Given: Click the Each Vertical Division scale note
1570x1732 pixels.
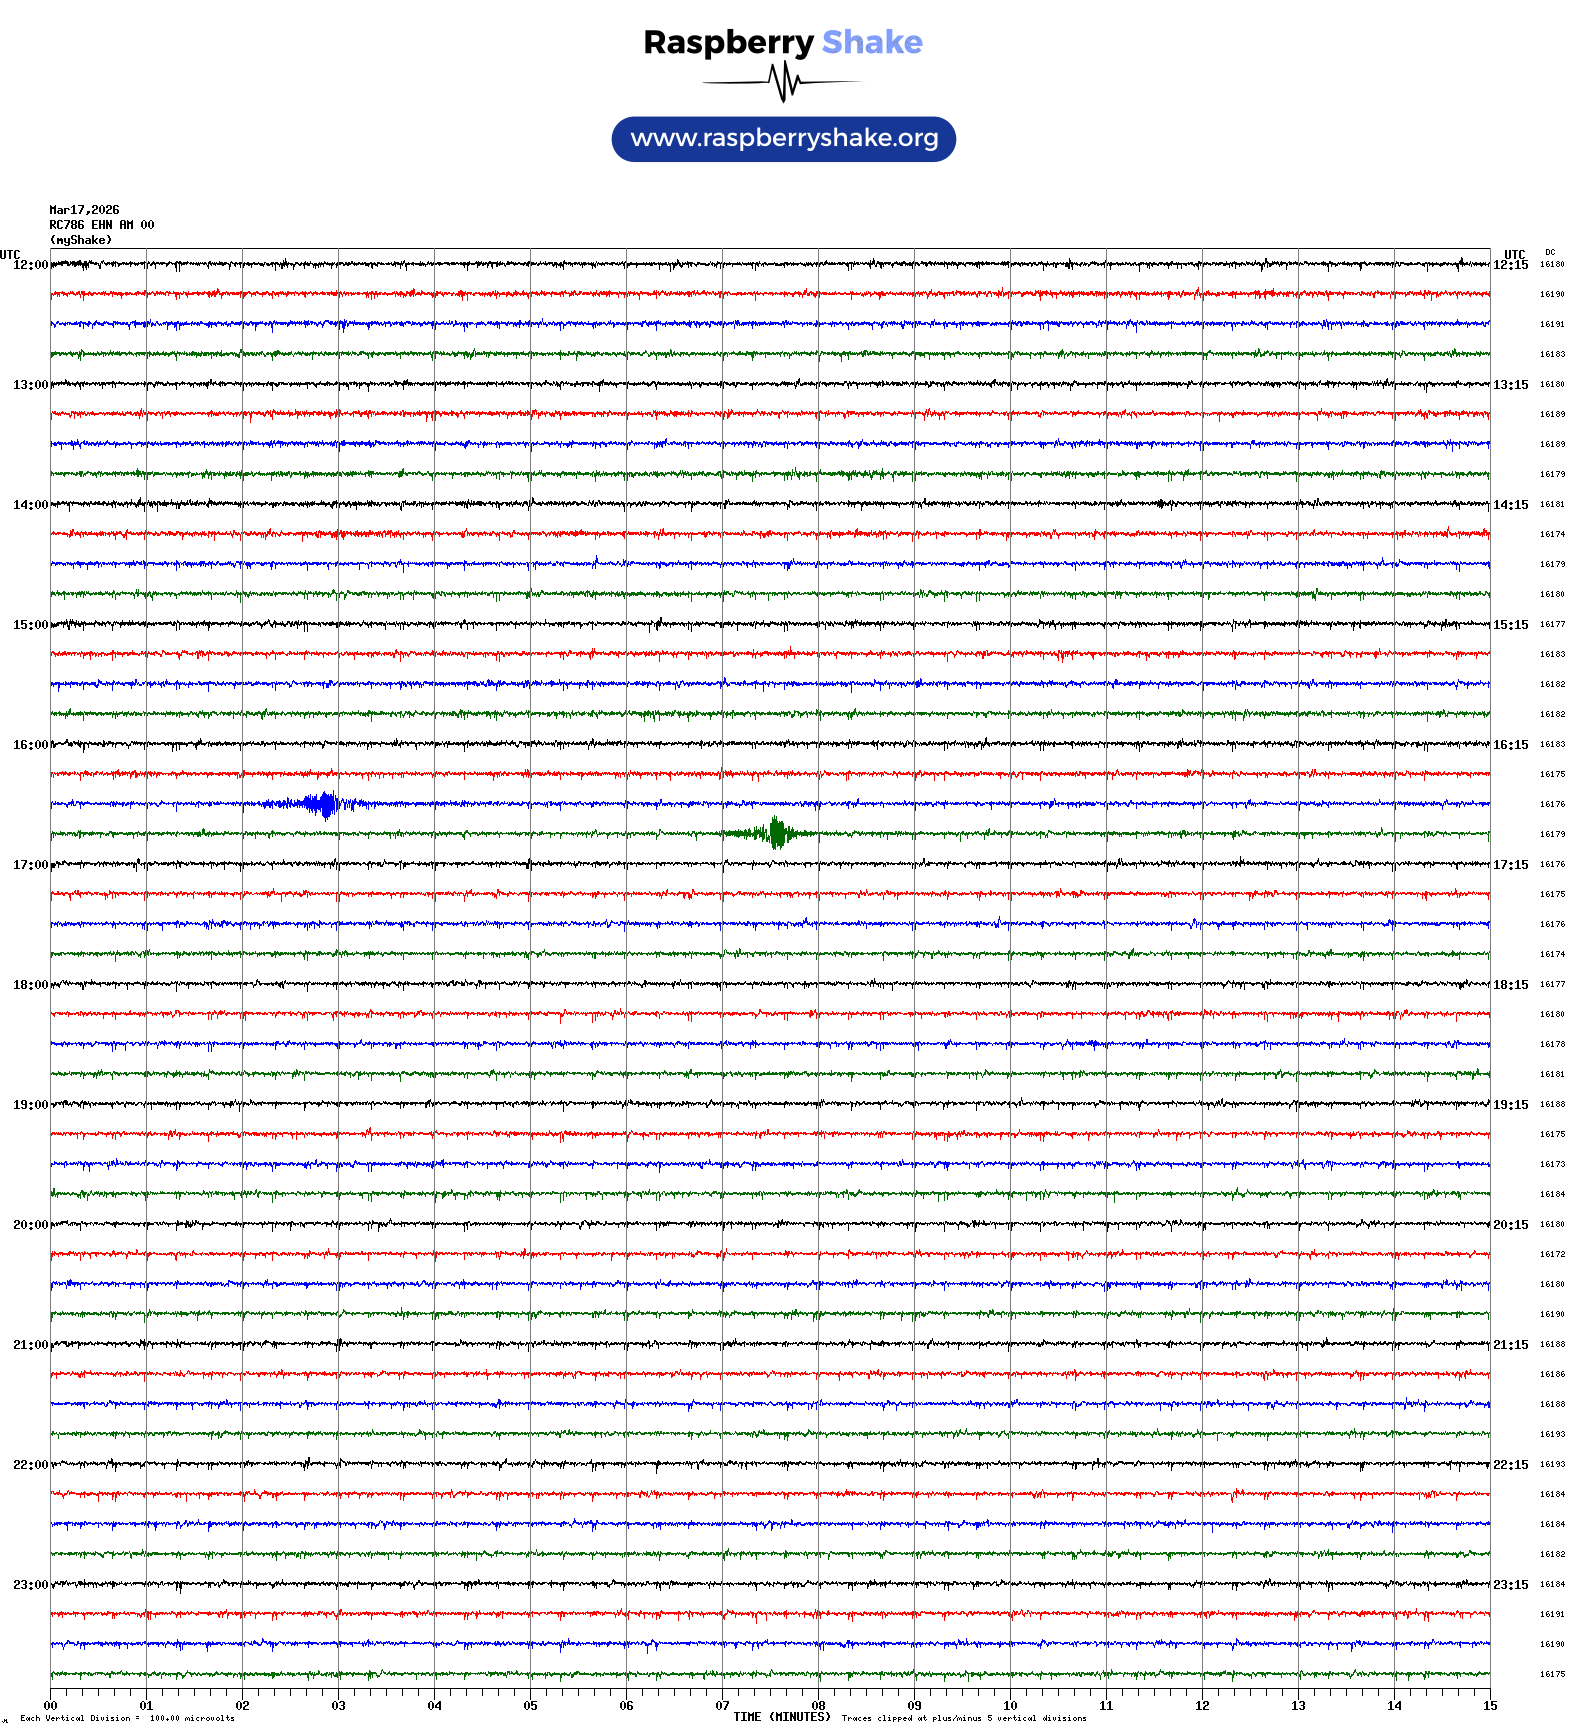Looking at the screenshot, I should pos(127,1718).
